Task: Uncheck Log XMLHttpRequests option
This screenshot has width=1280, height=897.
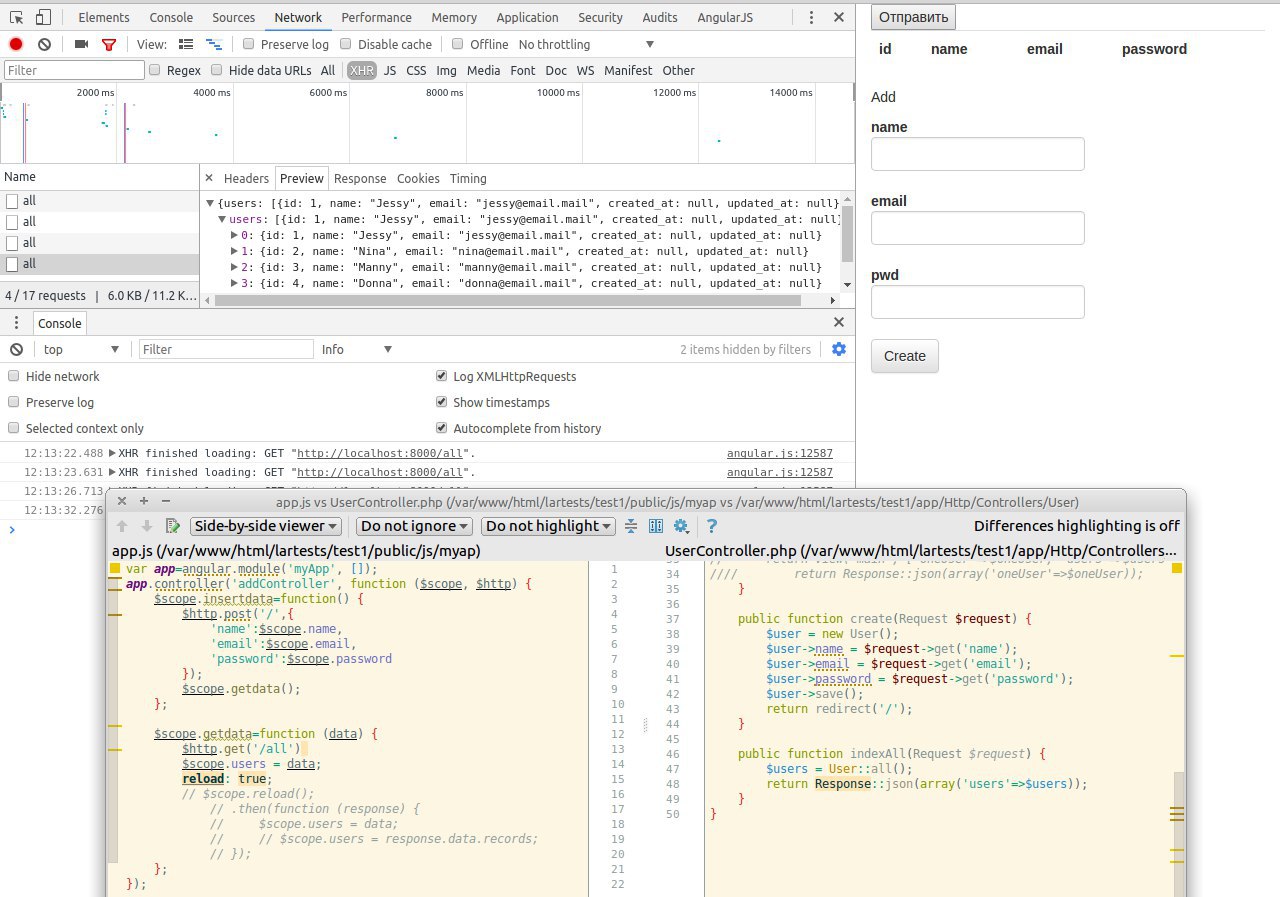Action: tap(442, 377)
